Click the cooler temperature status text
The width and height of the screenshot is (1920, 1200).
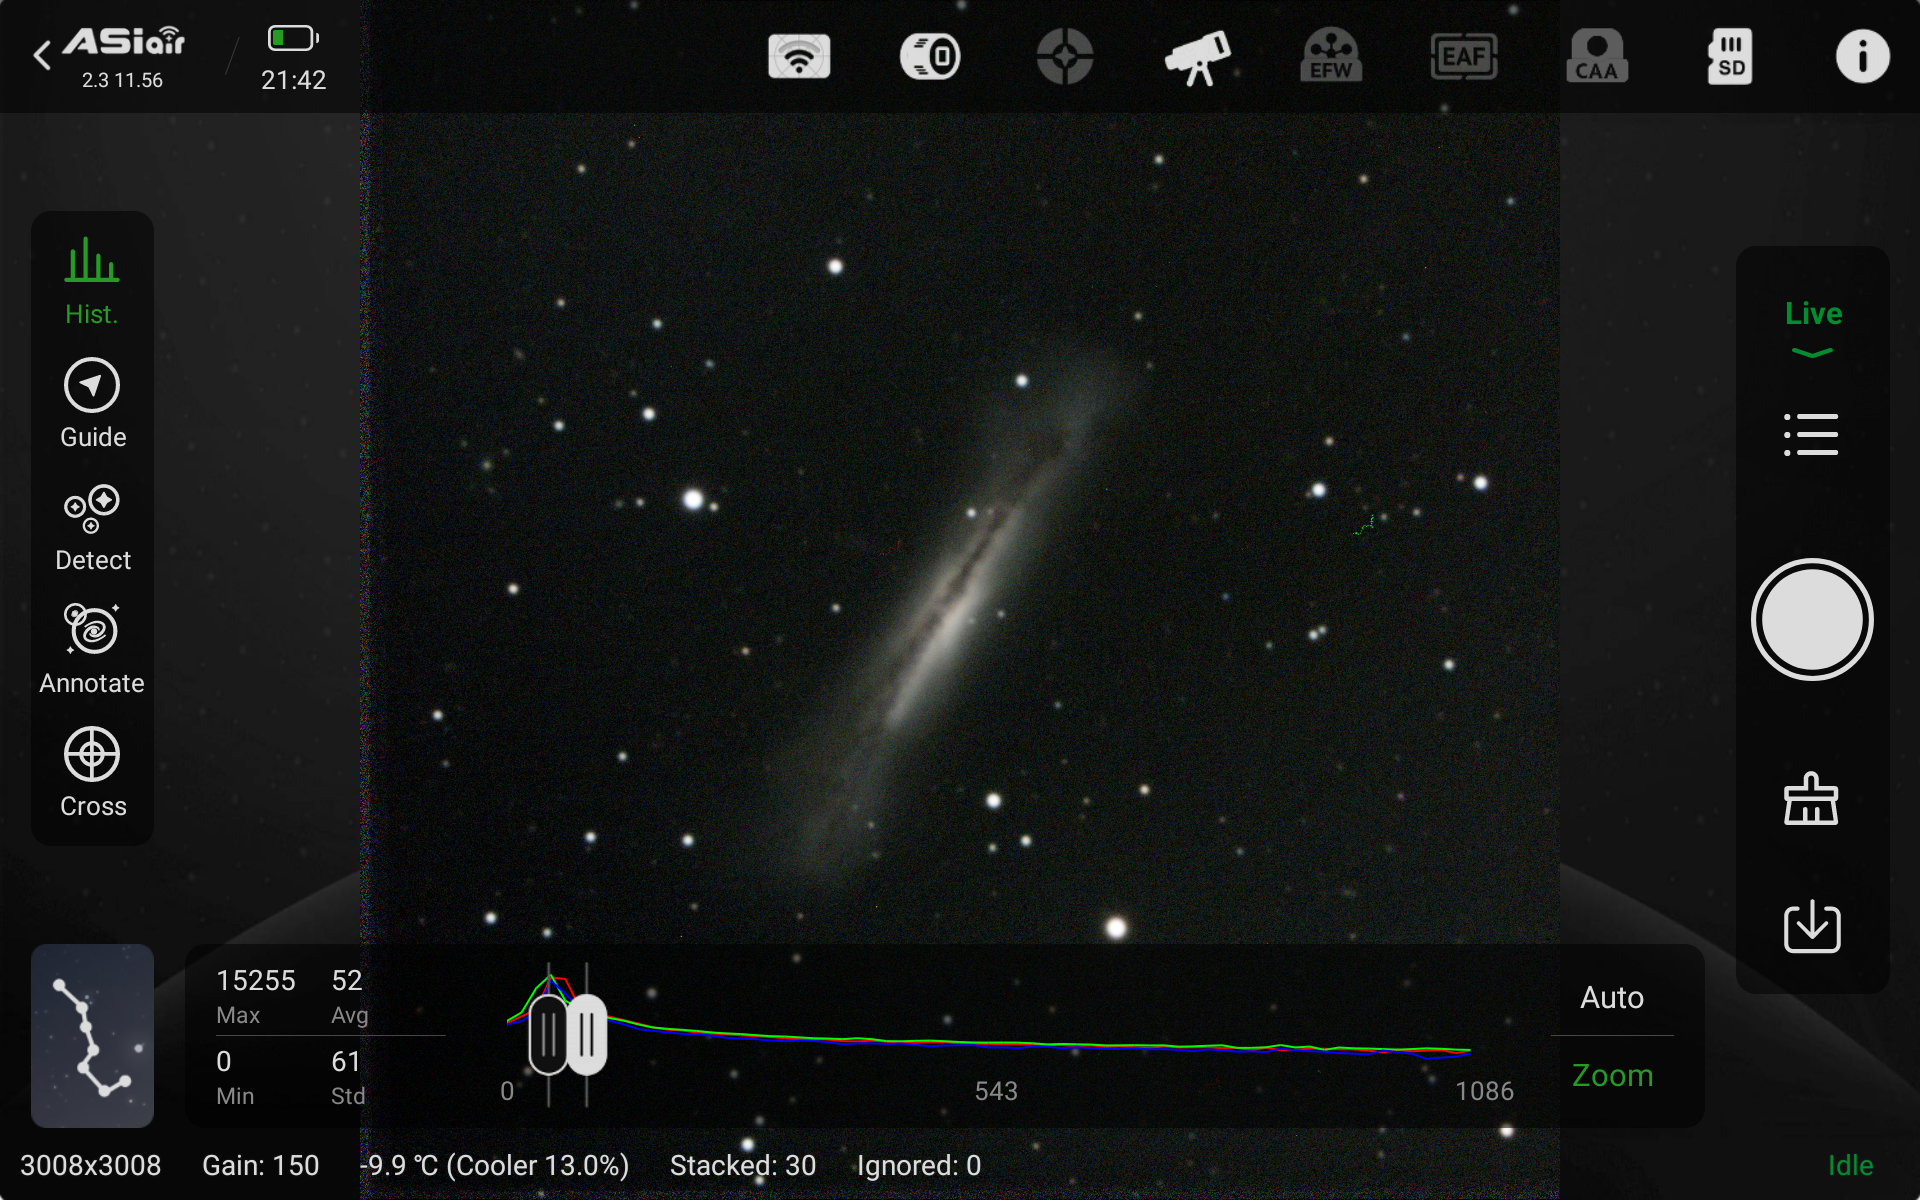[495, 1165]
